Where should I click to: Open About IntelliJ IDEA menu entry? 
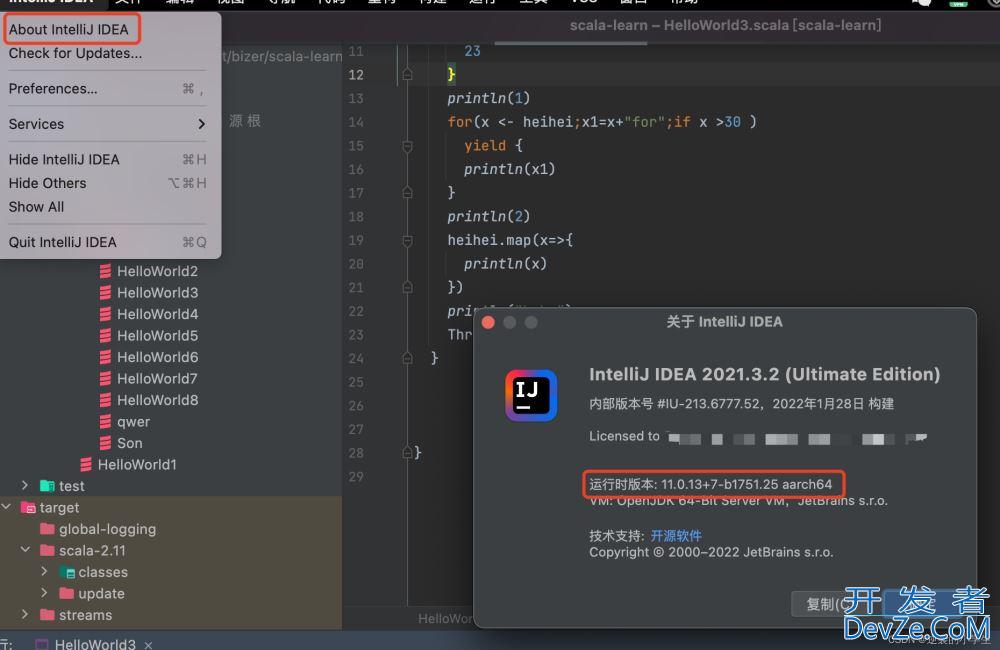[x=69, y=29]
